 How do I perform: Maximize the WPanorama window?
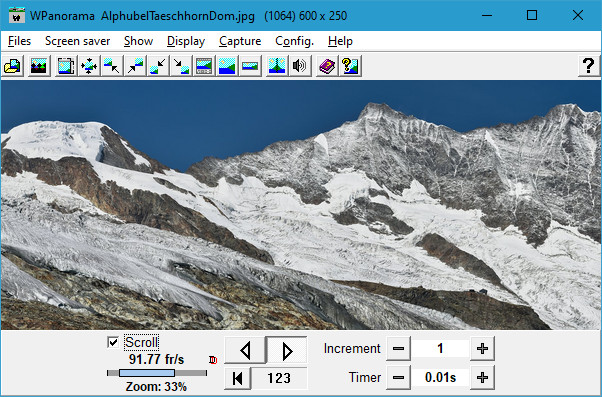[532, 15]
